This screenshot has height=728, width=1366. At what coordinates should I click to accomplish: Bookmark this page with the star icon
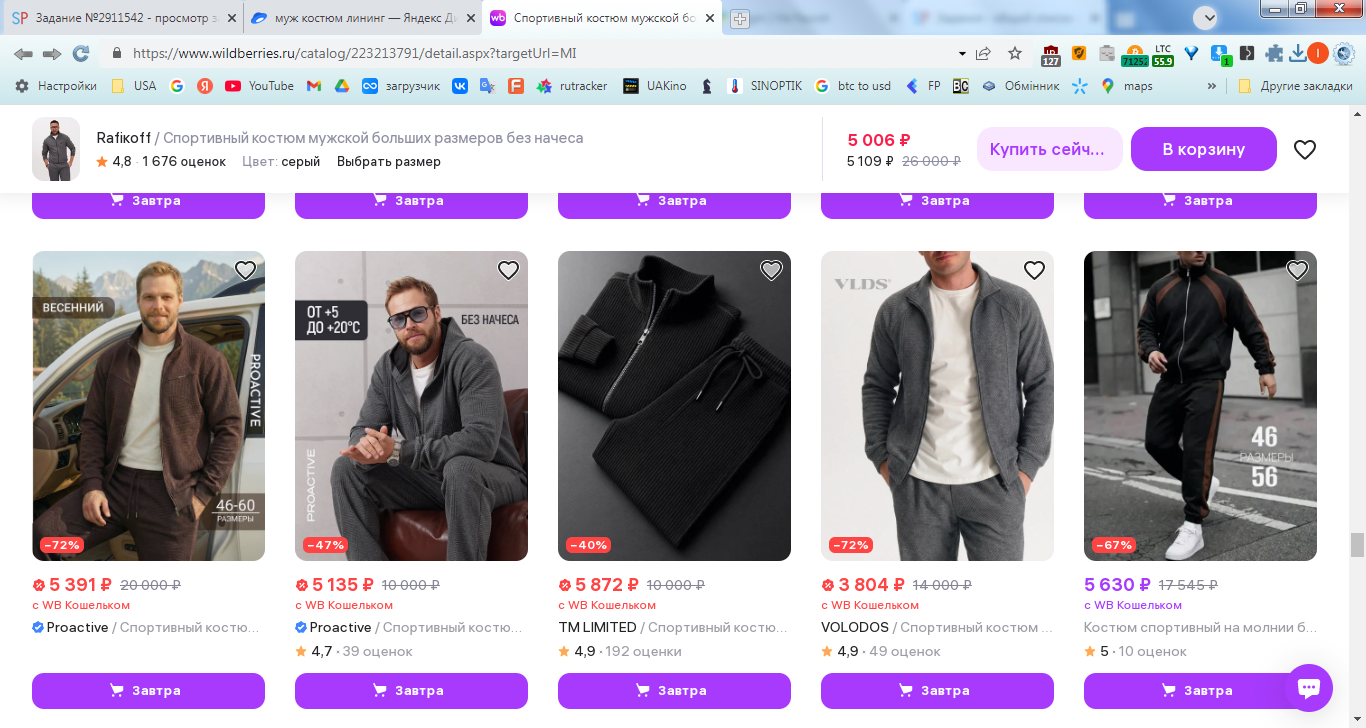click(x=1015, y=54)
